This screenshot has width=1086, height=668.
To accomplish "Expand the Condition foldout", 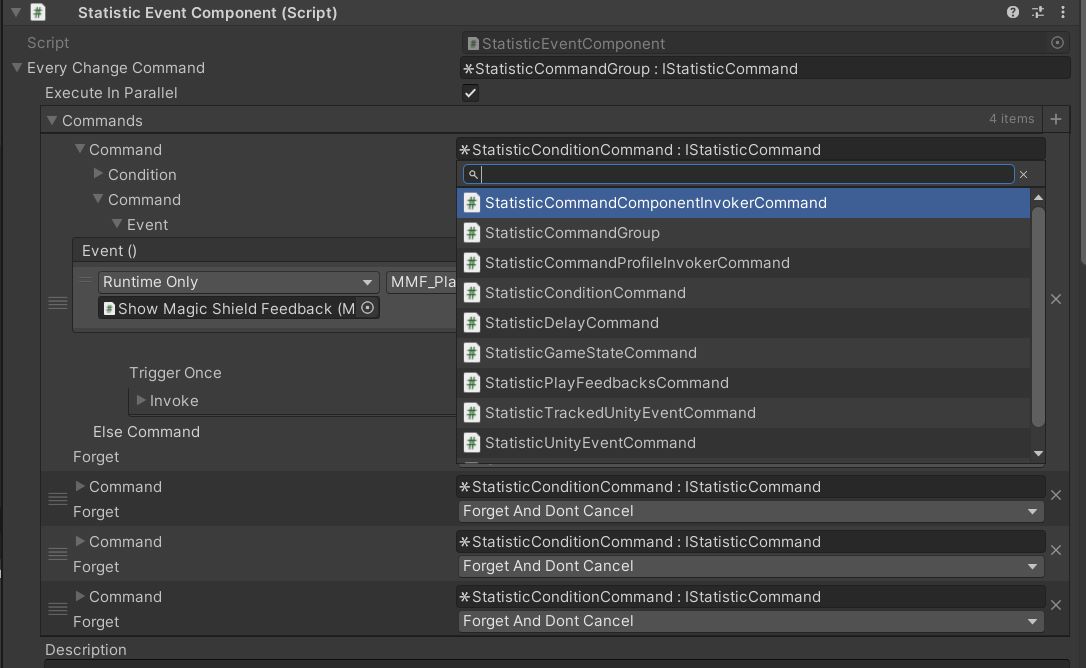I will coord(98,174).
